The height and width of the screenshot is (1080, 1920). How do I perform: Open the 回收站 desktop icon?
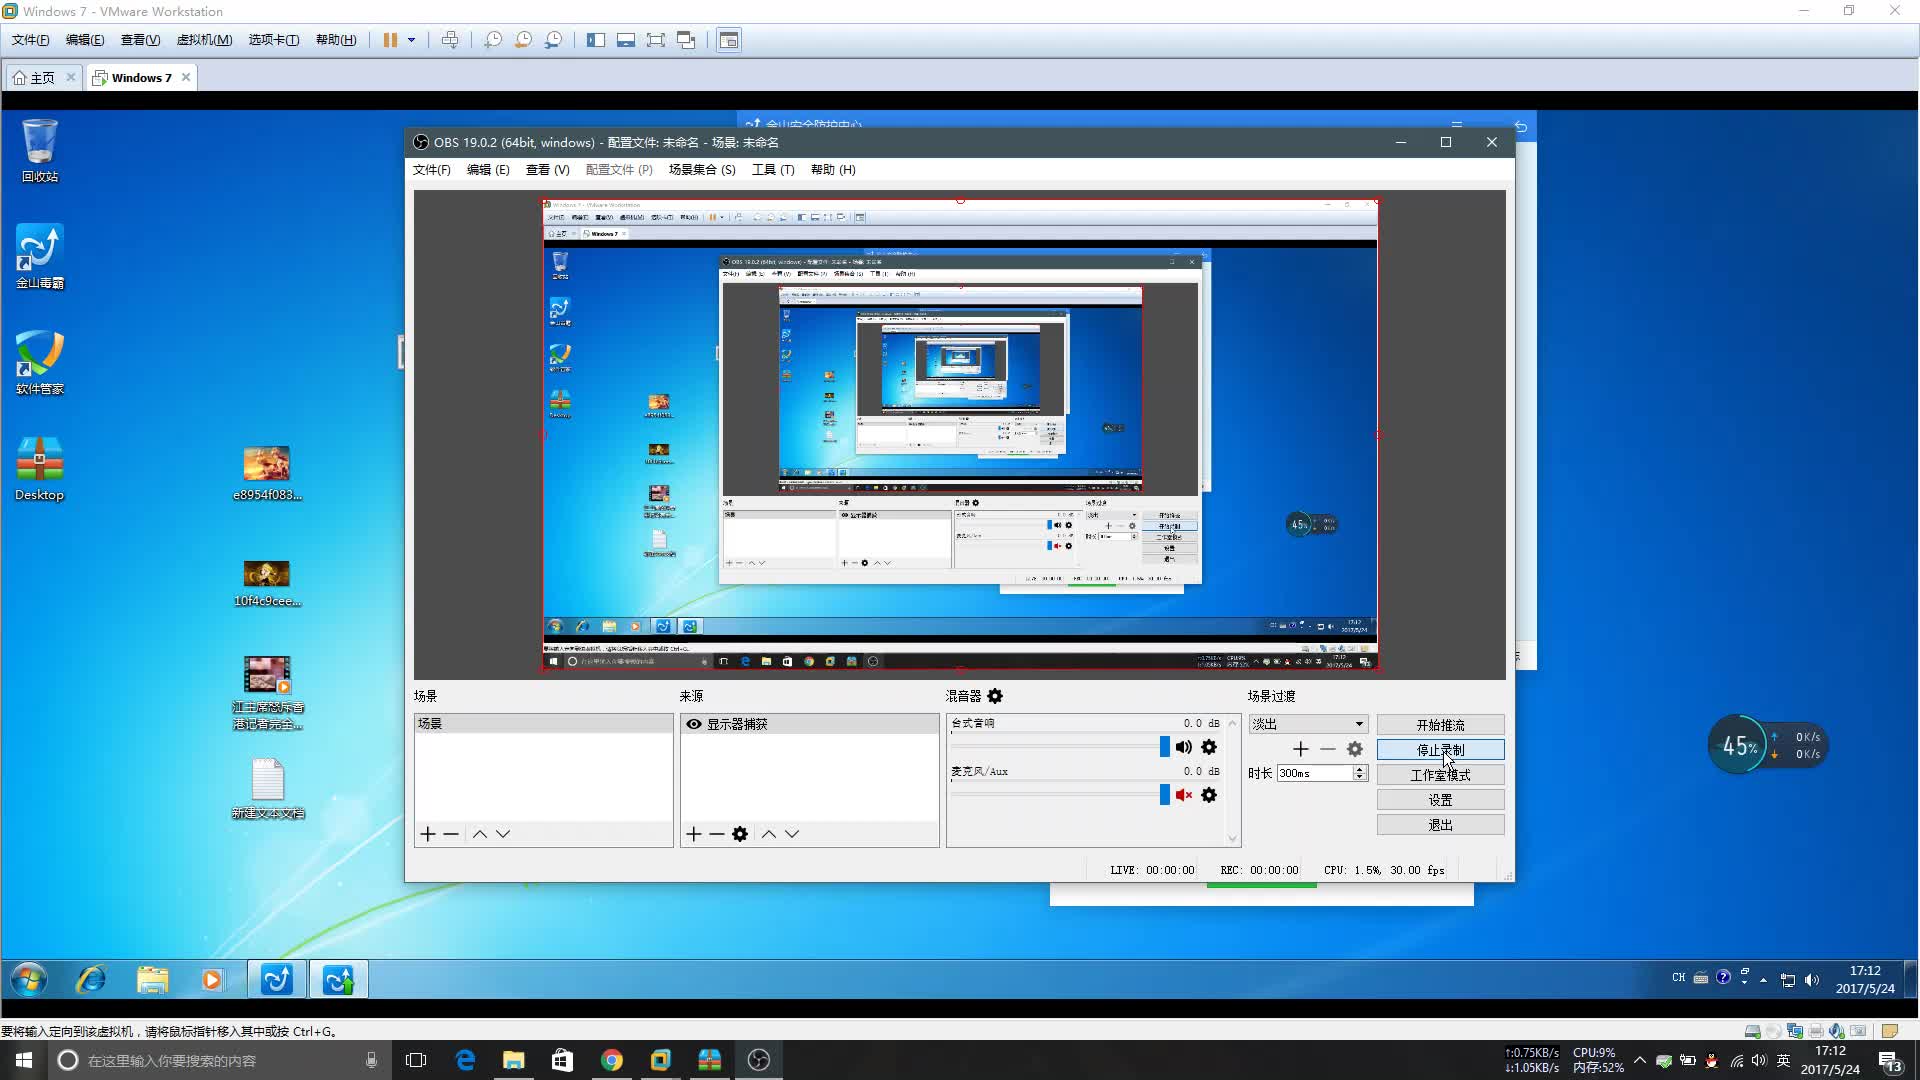point(40,150)
